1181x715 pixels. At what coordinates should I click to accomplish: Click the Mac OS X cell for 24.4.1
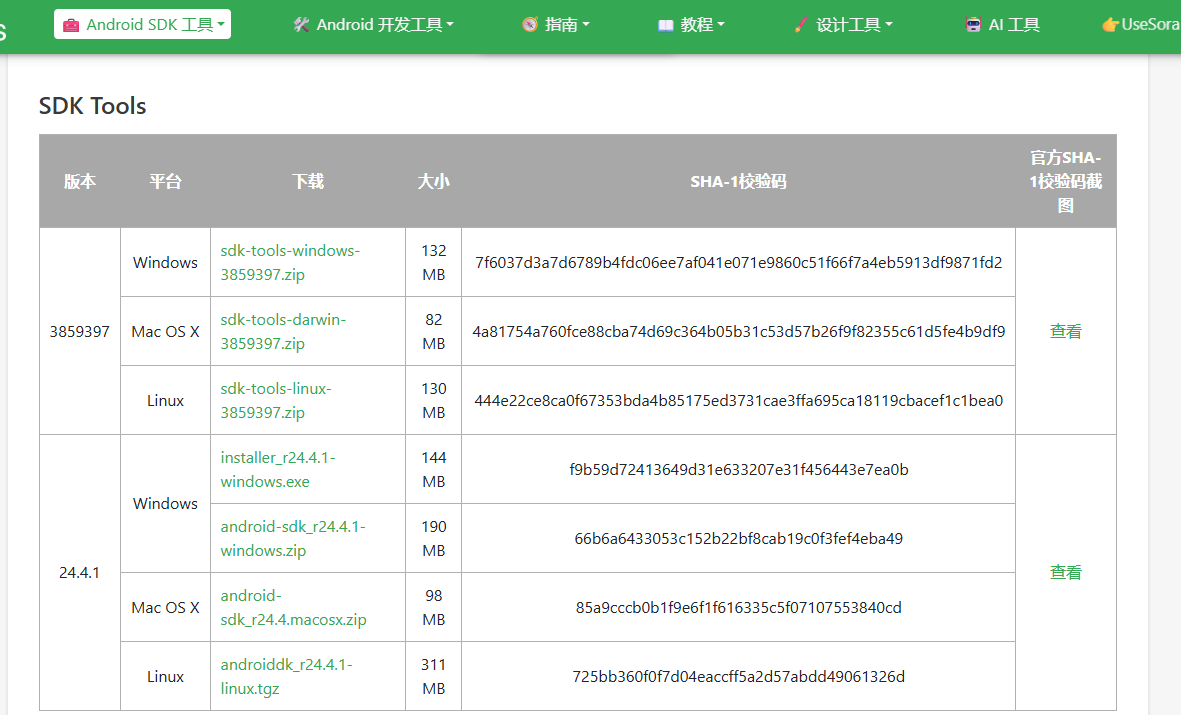165,607
